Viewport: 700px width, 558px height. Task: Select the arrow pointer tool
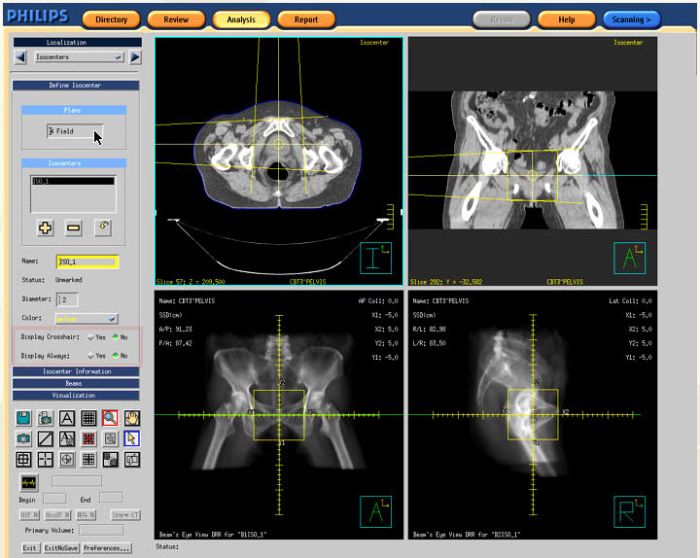[x=132, y=438]
